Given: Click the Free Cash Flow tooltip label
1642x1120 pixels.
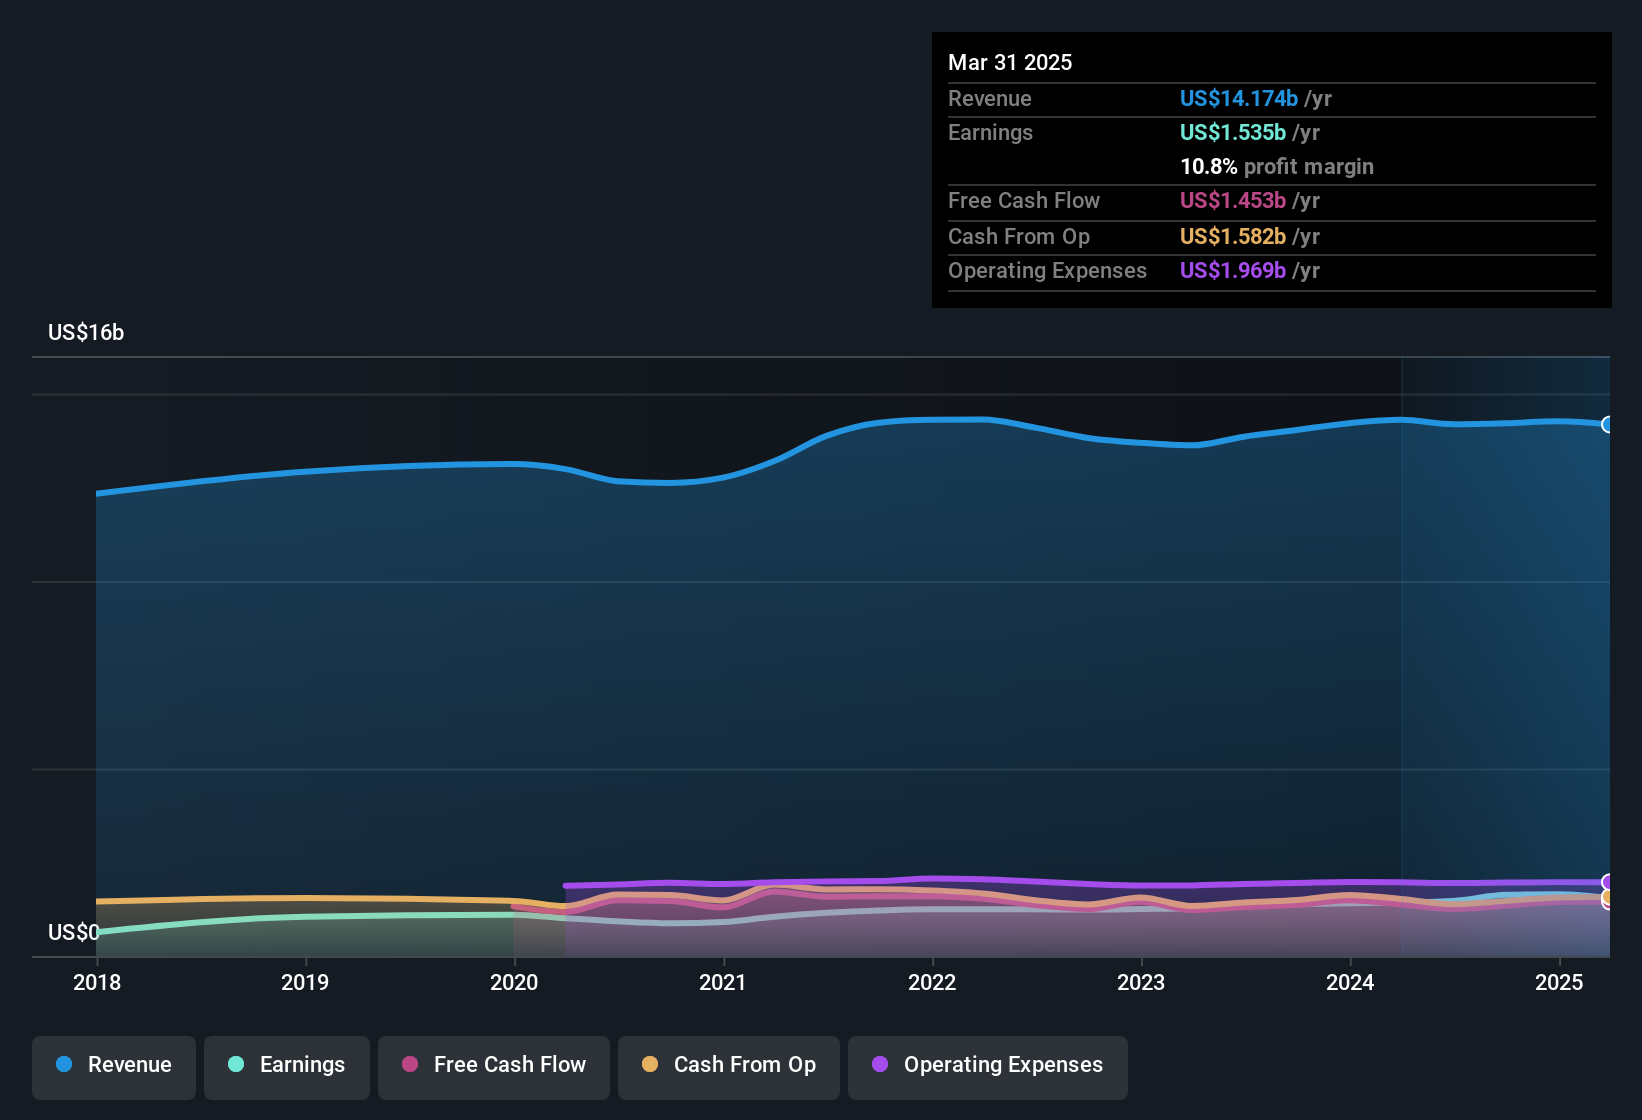Looking at the screenshot, I should [1024, 200].
